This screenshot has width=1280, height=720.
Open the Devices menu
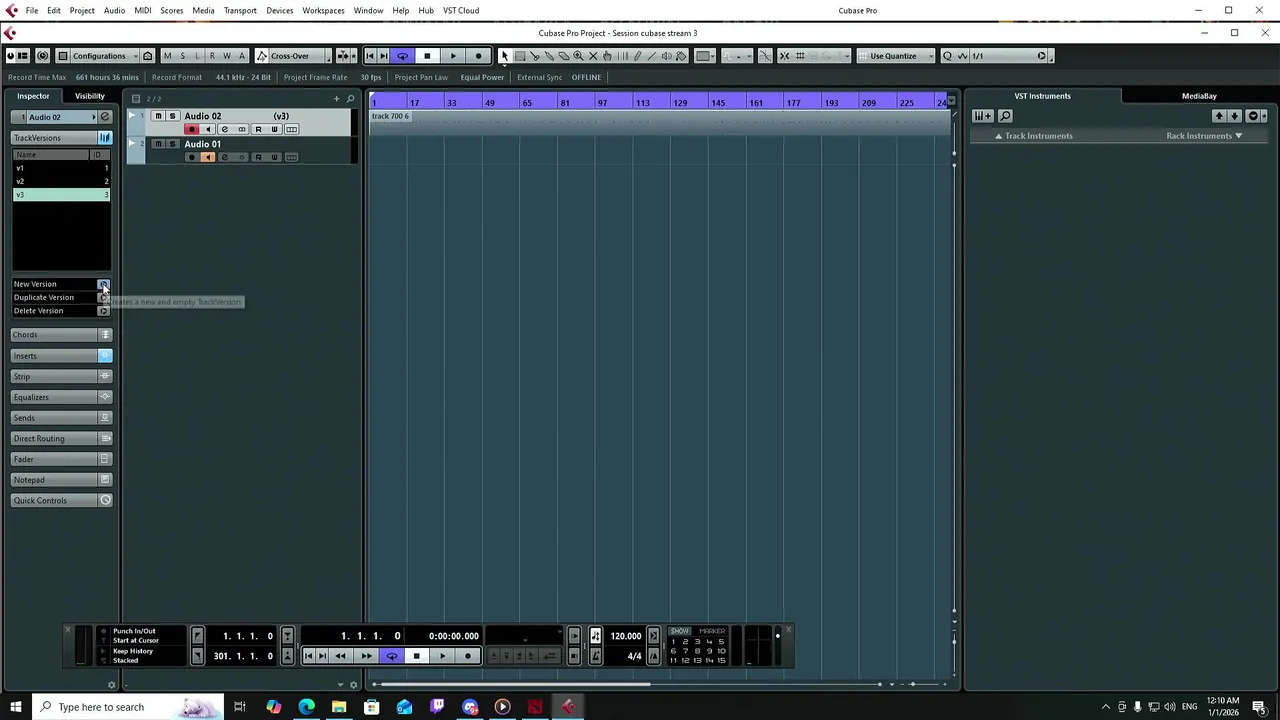point(280,10)
